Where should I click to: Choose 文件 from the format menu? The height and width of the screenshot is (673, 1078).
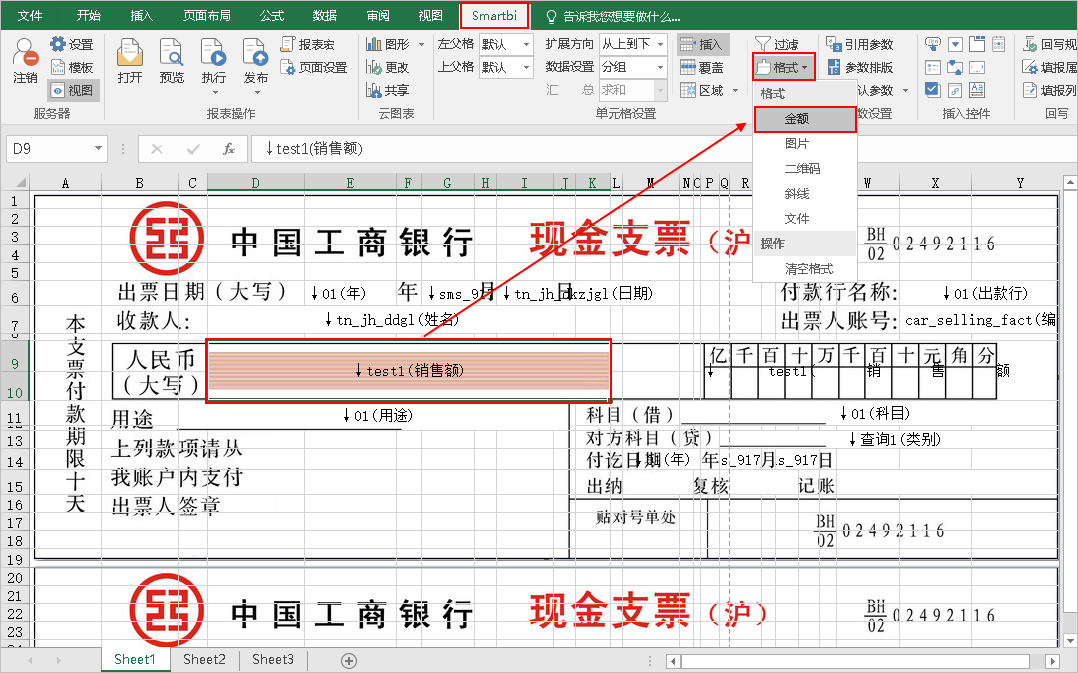pos(805,219)
